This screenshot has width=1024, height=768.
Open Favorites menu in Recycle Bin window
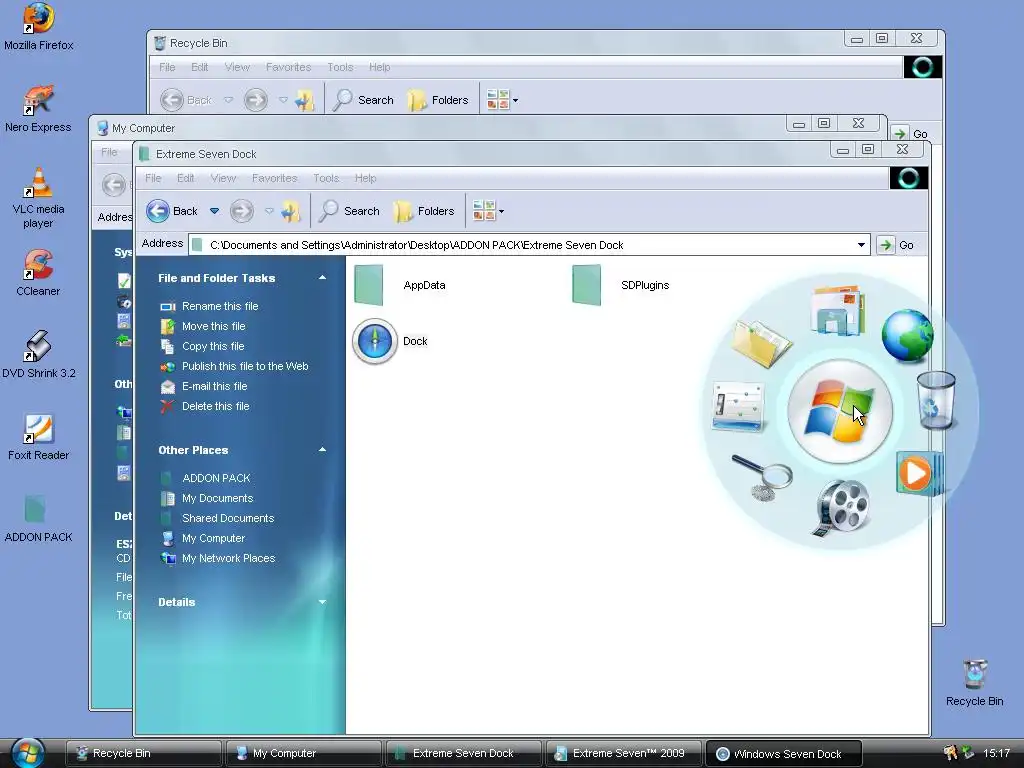click(x=288, y=67)
